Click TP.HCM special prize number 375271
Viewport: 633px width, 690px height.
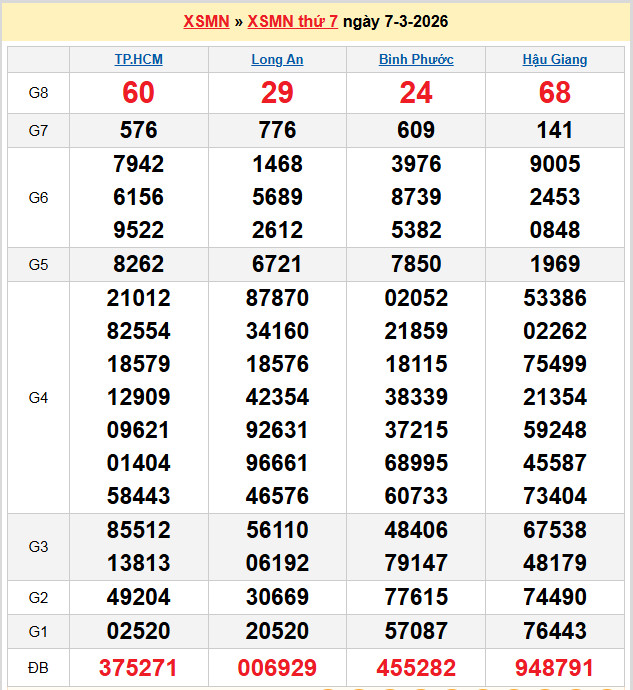(138, 667)
